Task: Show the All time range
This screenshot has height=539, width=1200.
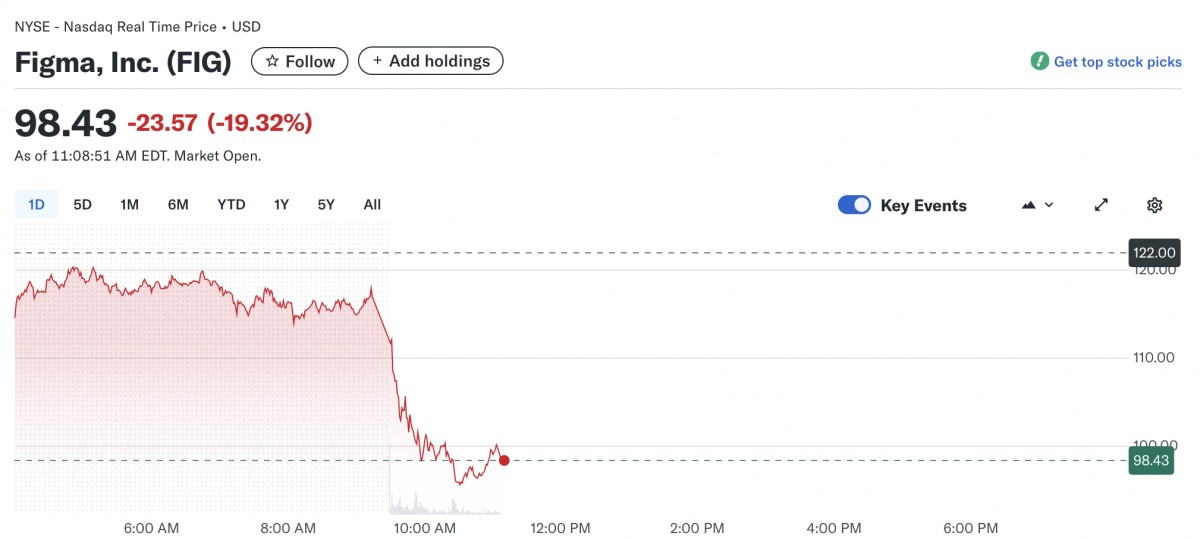Action: tap(372, 204)
